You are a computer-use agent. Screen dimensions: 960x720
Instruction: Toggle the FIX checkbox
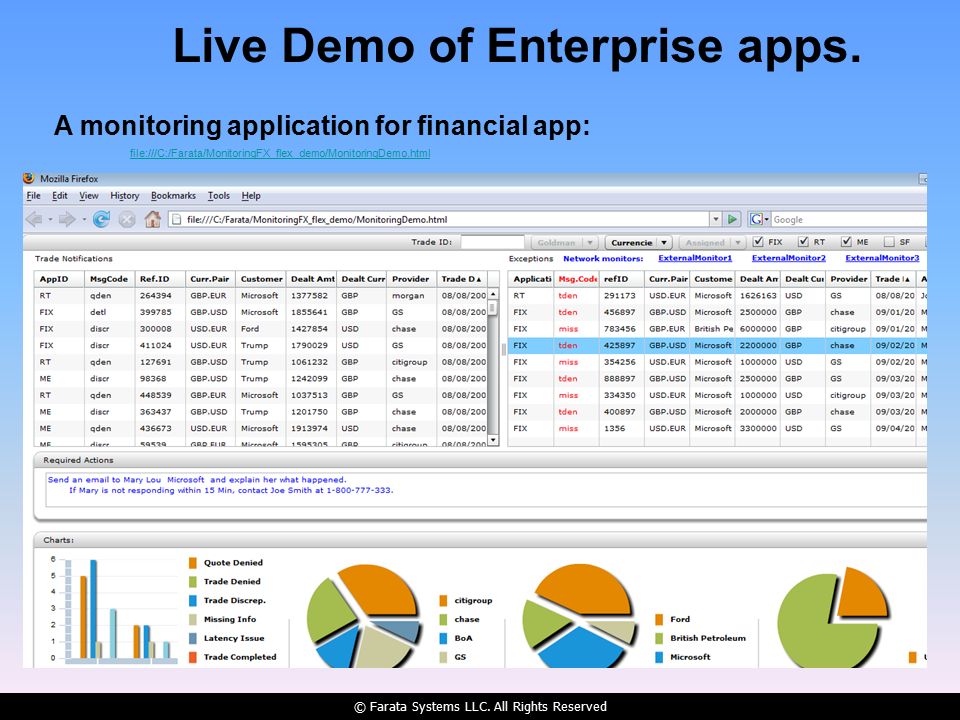pos(758,242)
